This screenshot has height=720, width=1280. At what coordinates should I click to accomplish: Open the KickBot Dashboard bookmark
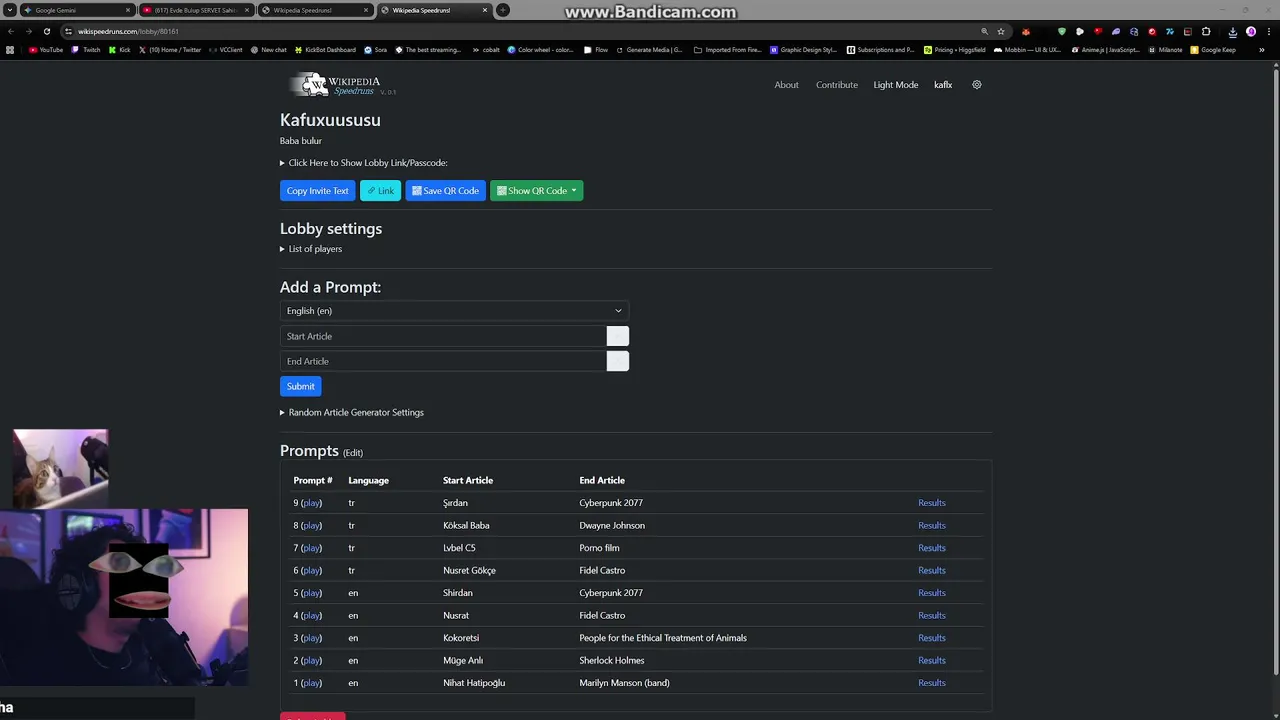pyautogui.click(x=325, y=50)
